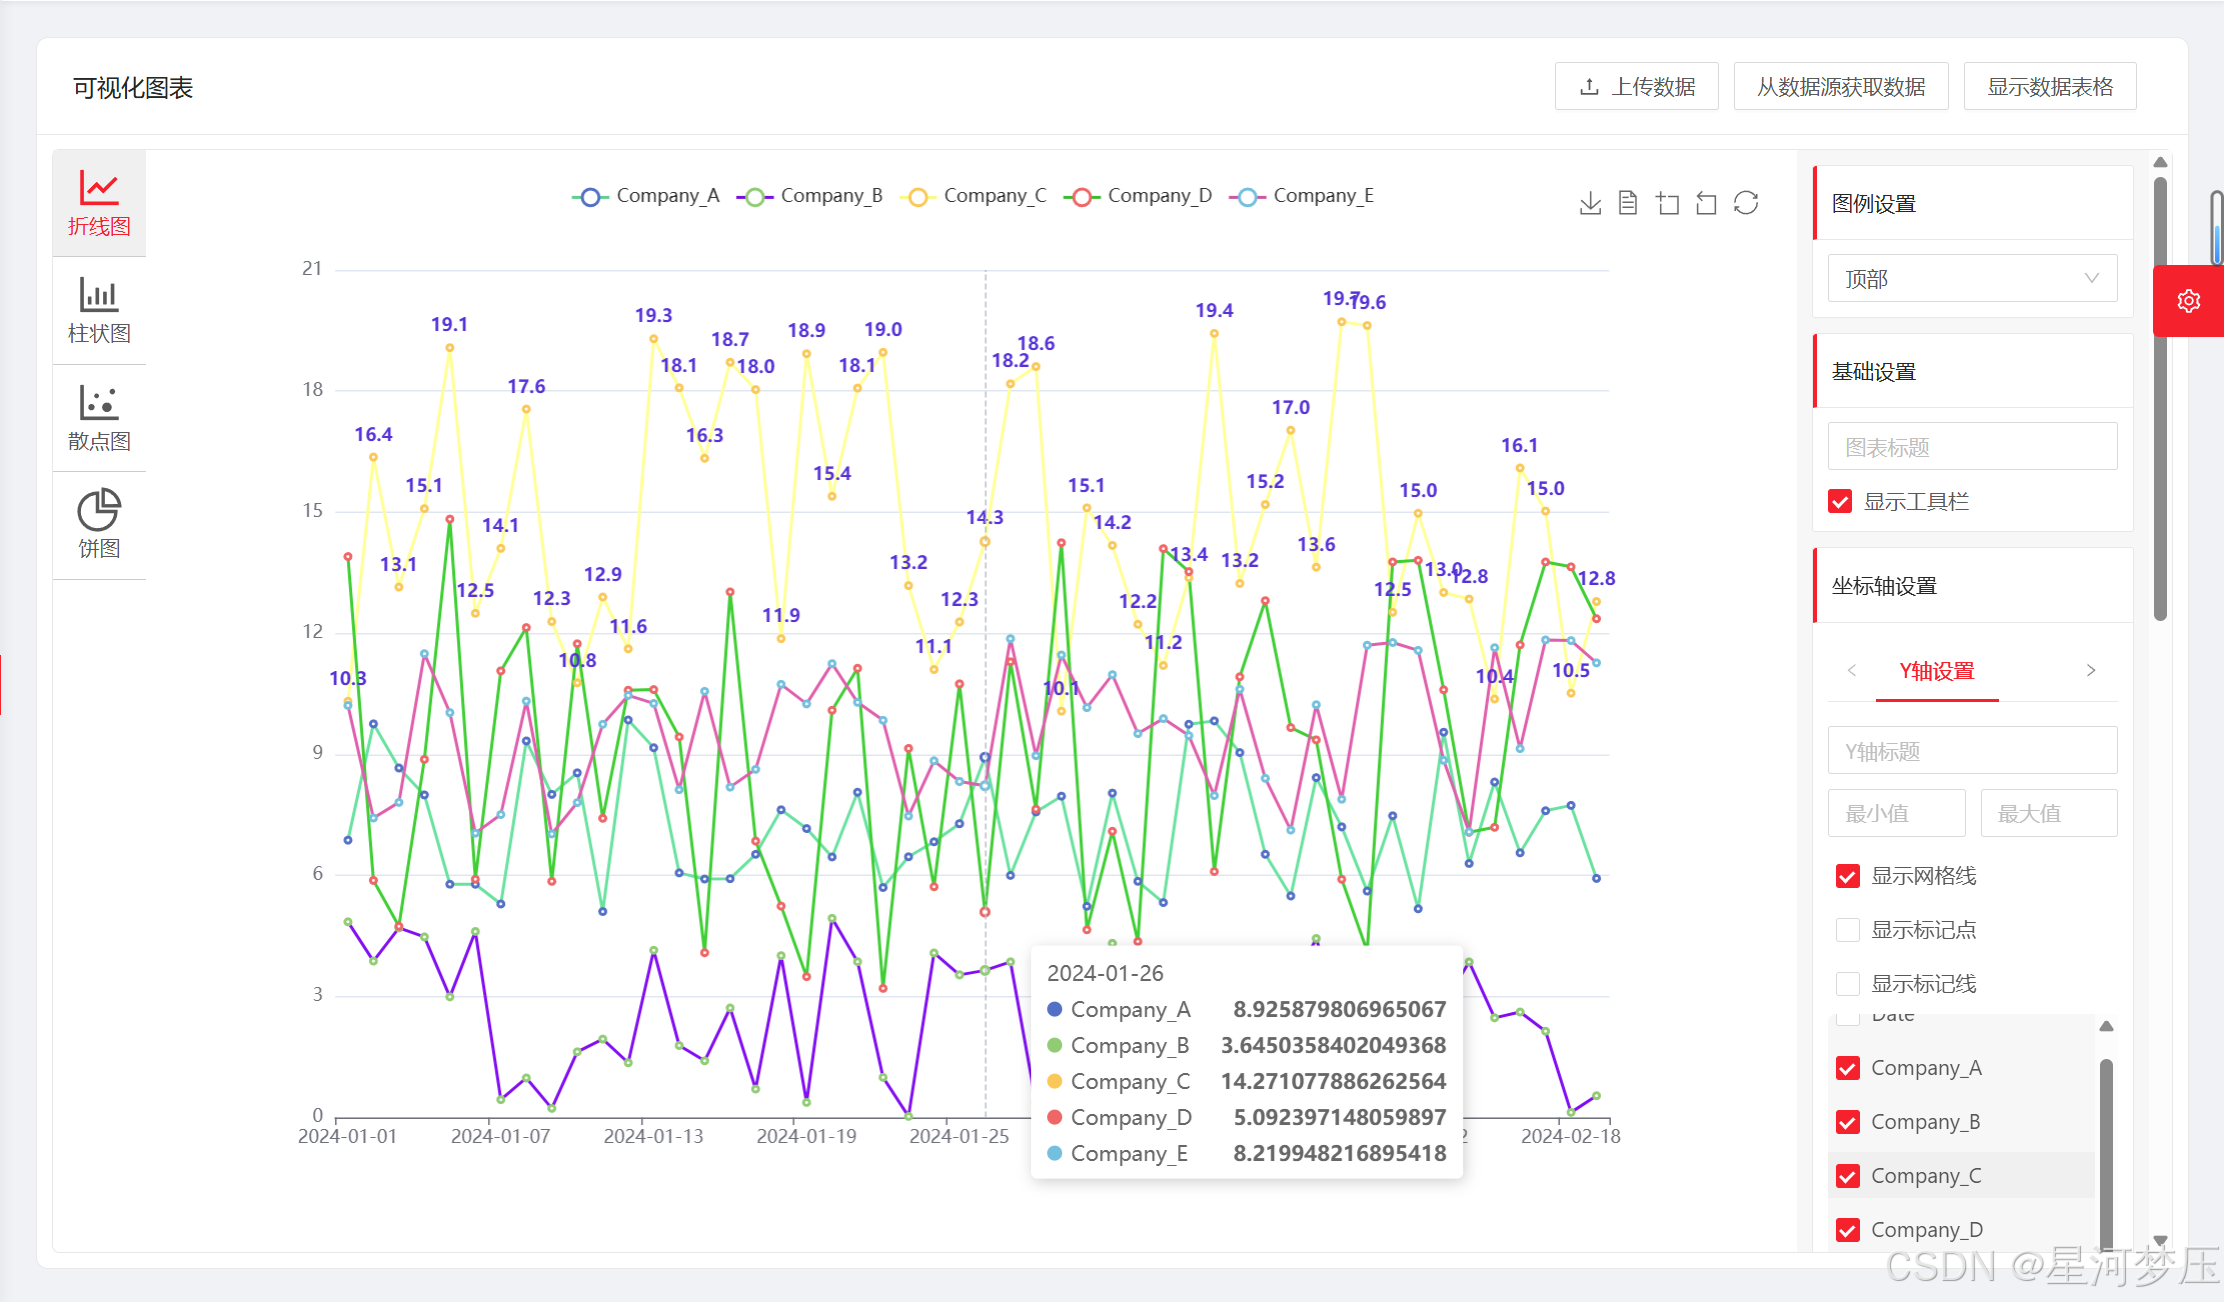Click the refresh/restore chart icon
Viewport: 2224px width, 1302px height.
click(1746, 203)
